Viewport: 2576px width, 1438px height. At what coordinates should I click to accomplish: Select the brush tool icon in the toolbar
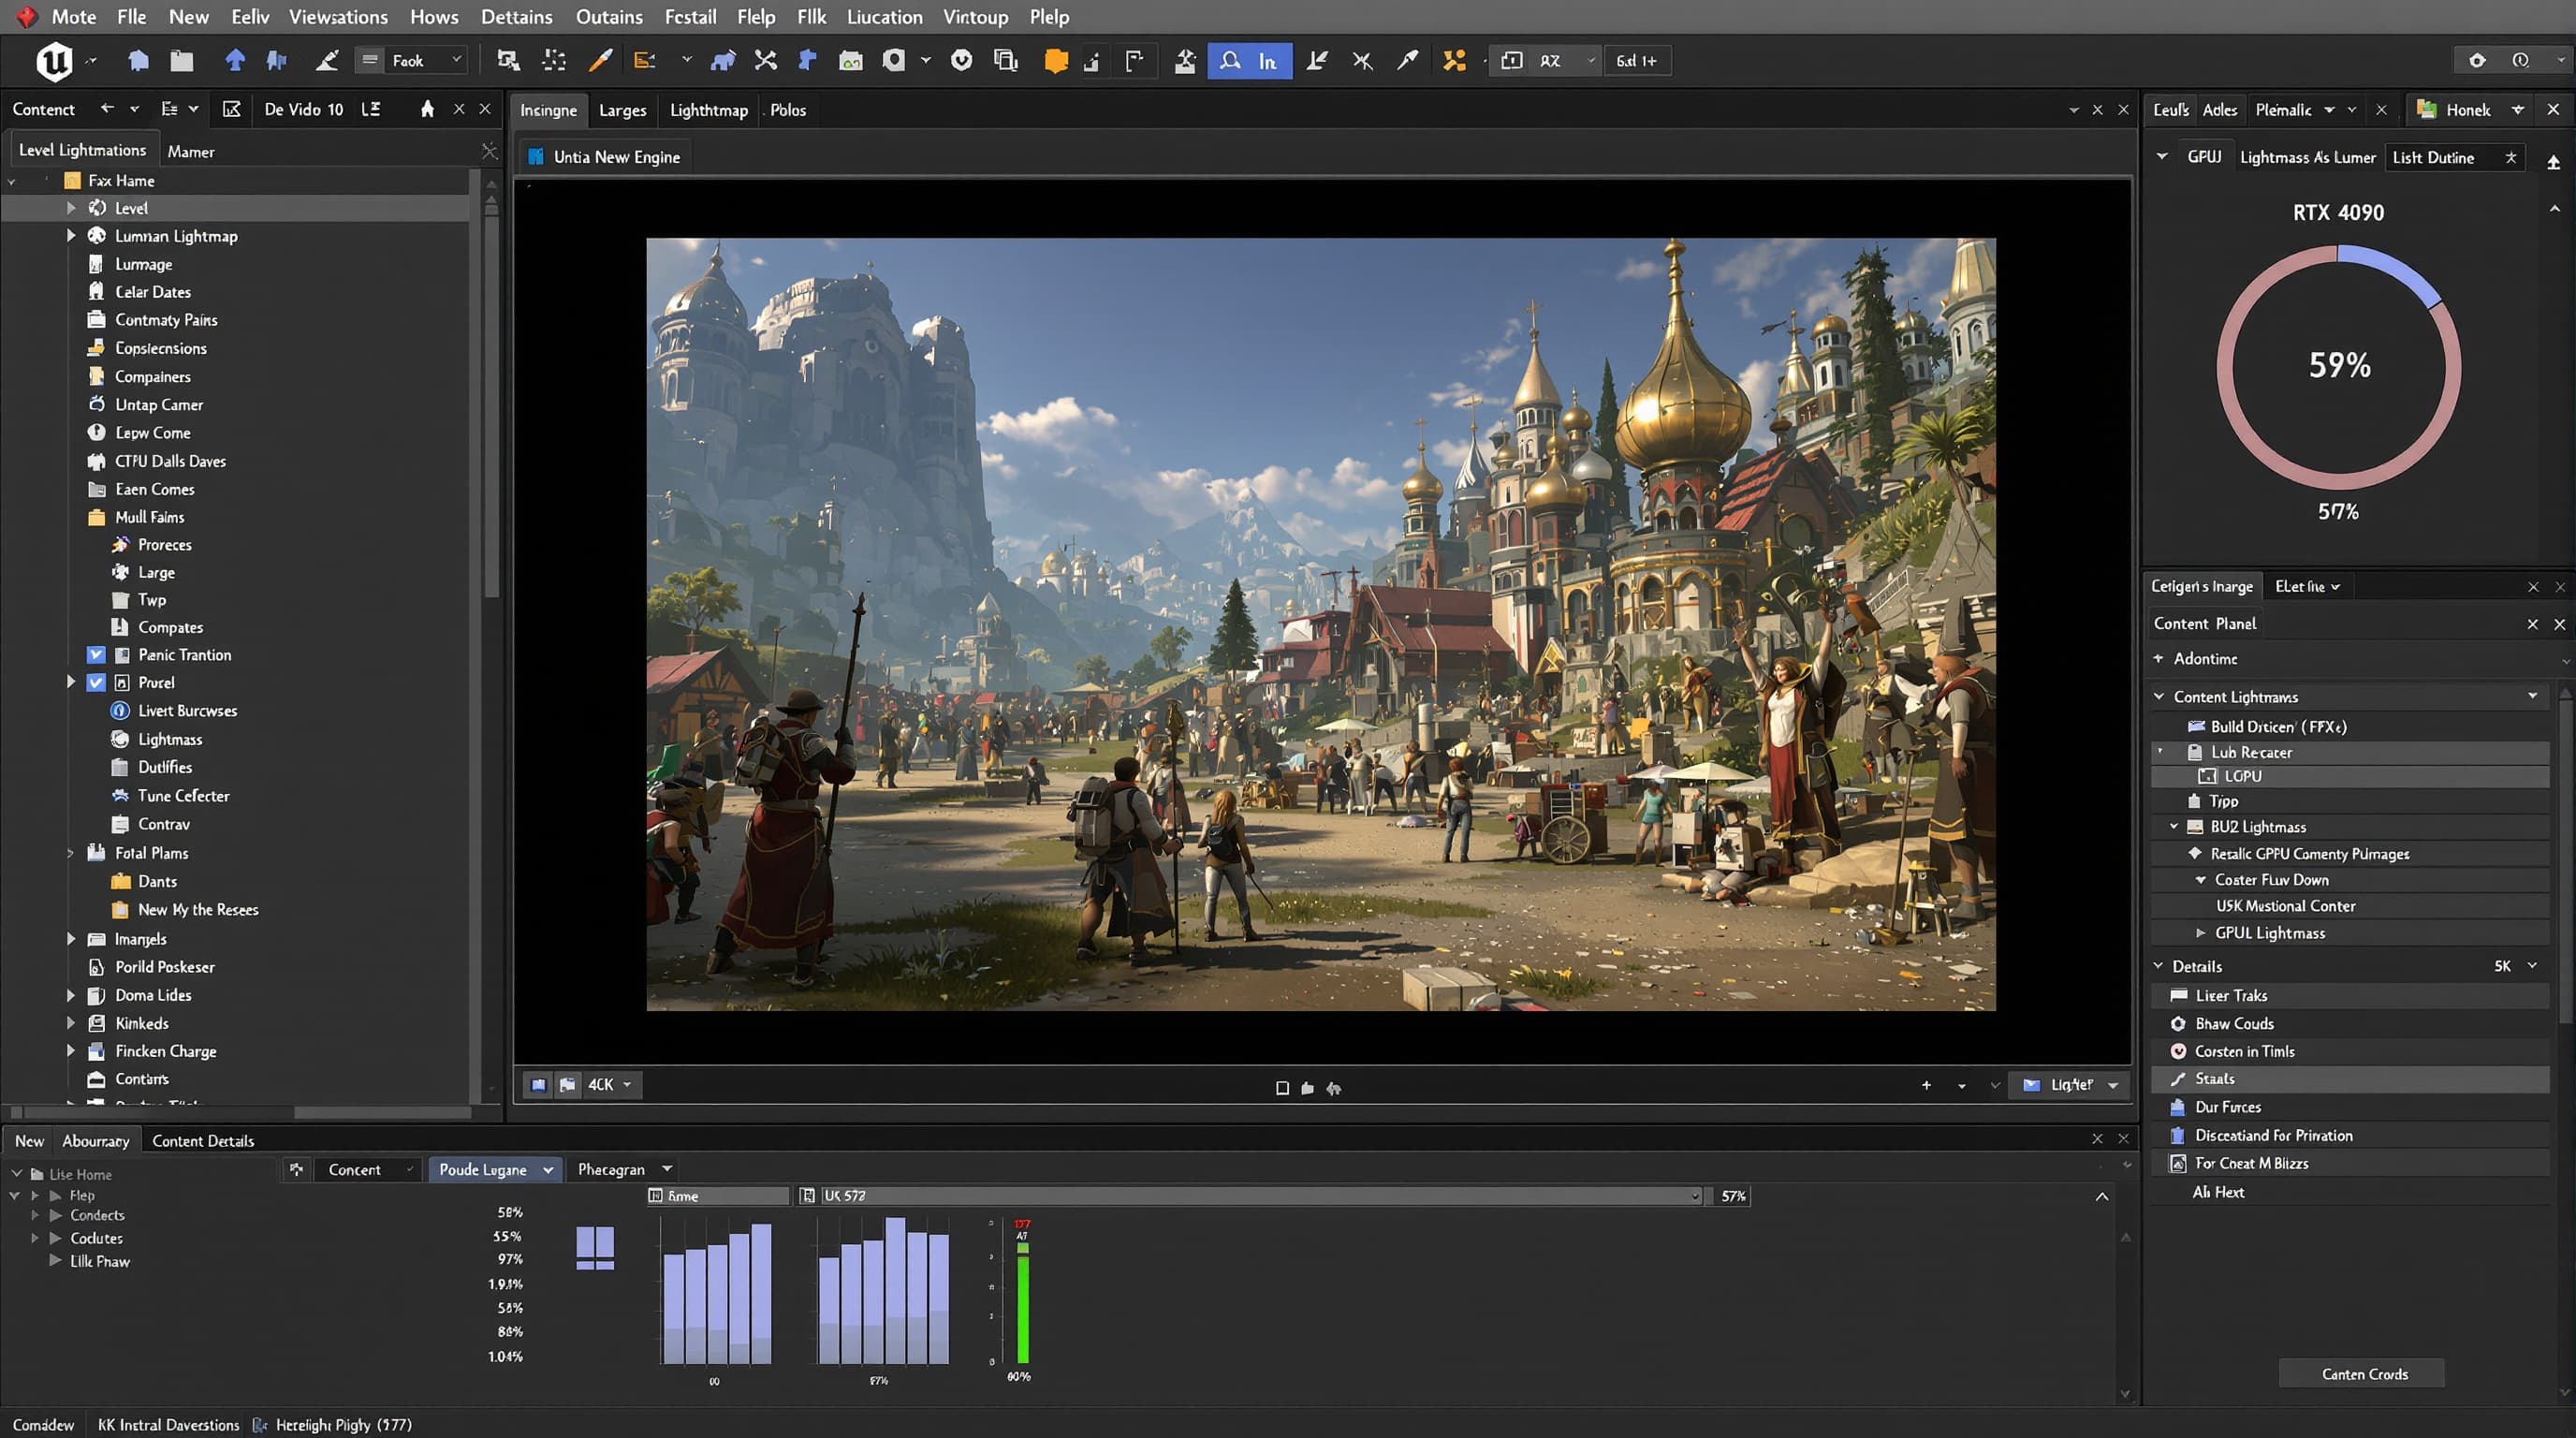click(x=601, y=60)
